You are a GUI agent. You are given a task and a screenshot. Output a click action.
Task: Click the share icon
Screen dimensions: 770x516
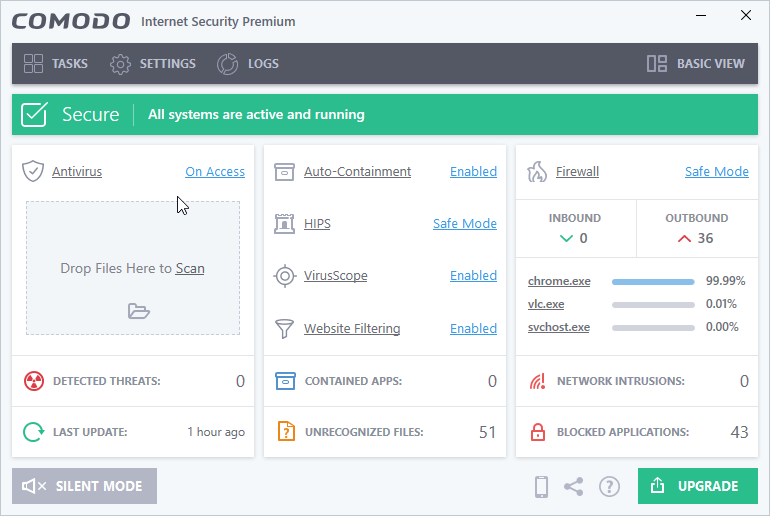point(574,487)
